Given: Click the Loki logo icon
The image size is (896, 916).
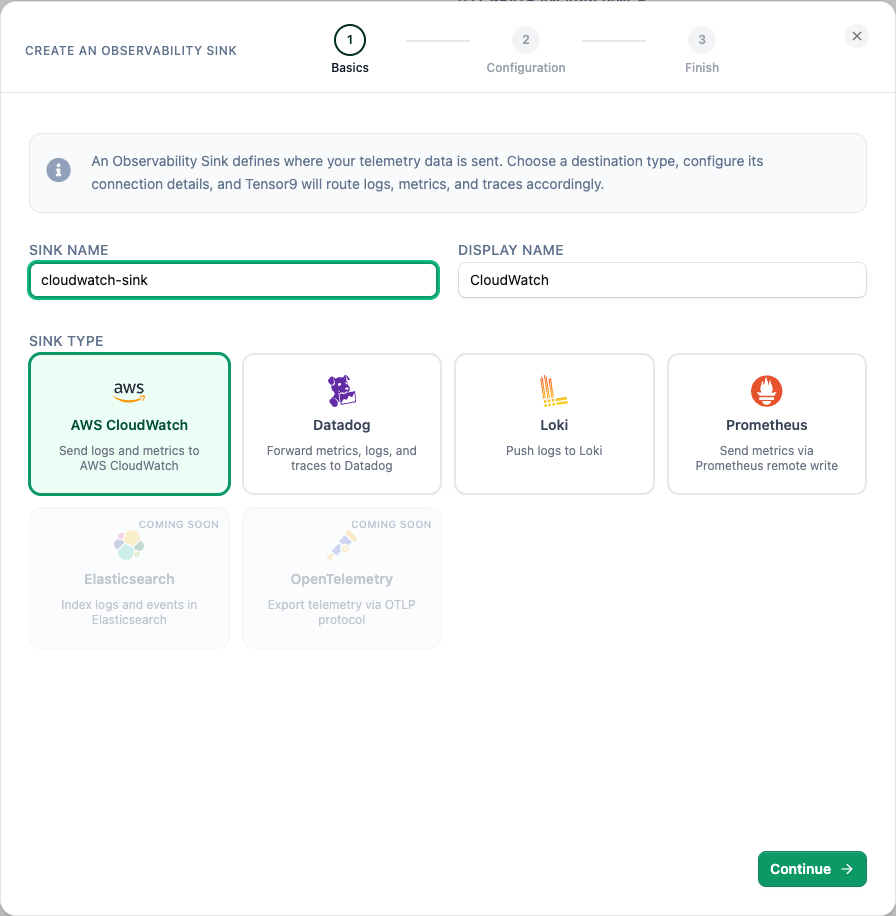Looking at the screenshot, I should point(554,391).
